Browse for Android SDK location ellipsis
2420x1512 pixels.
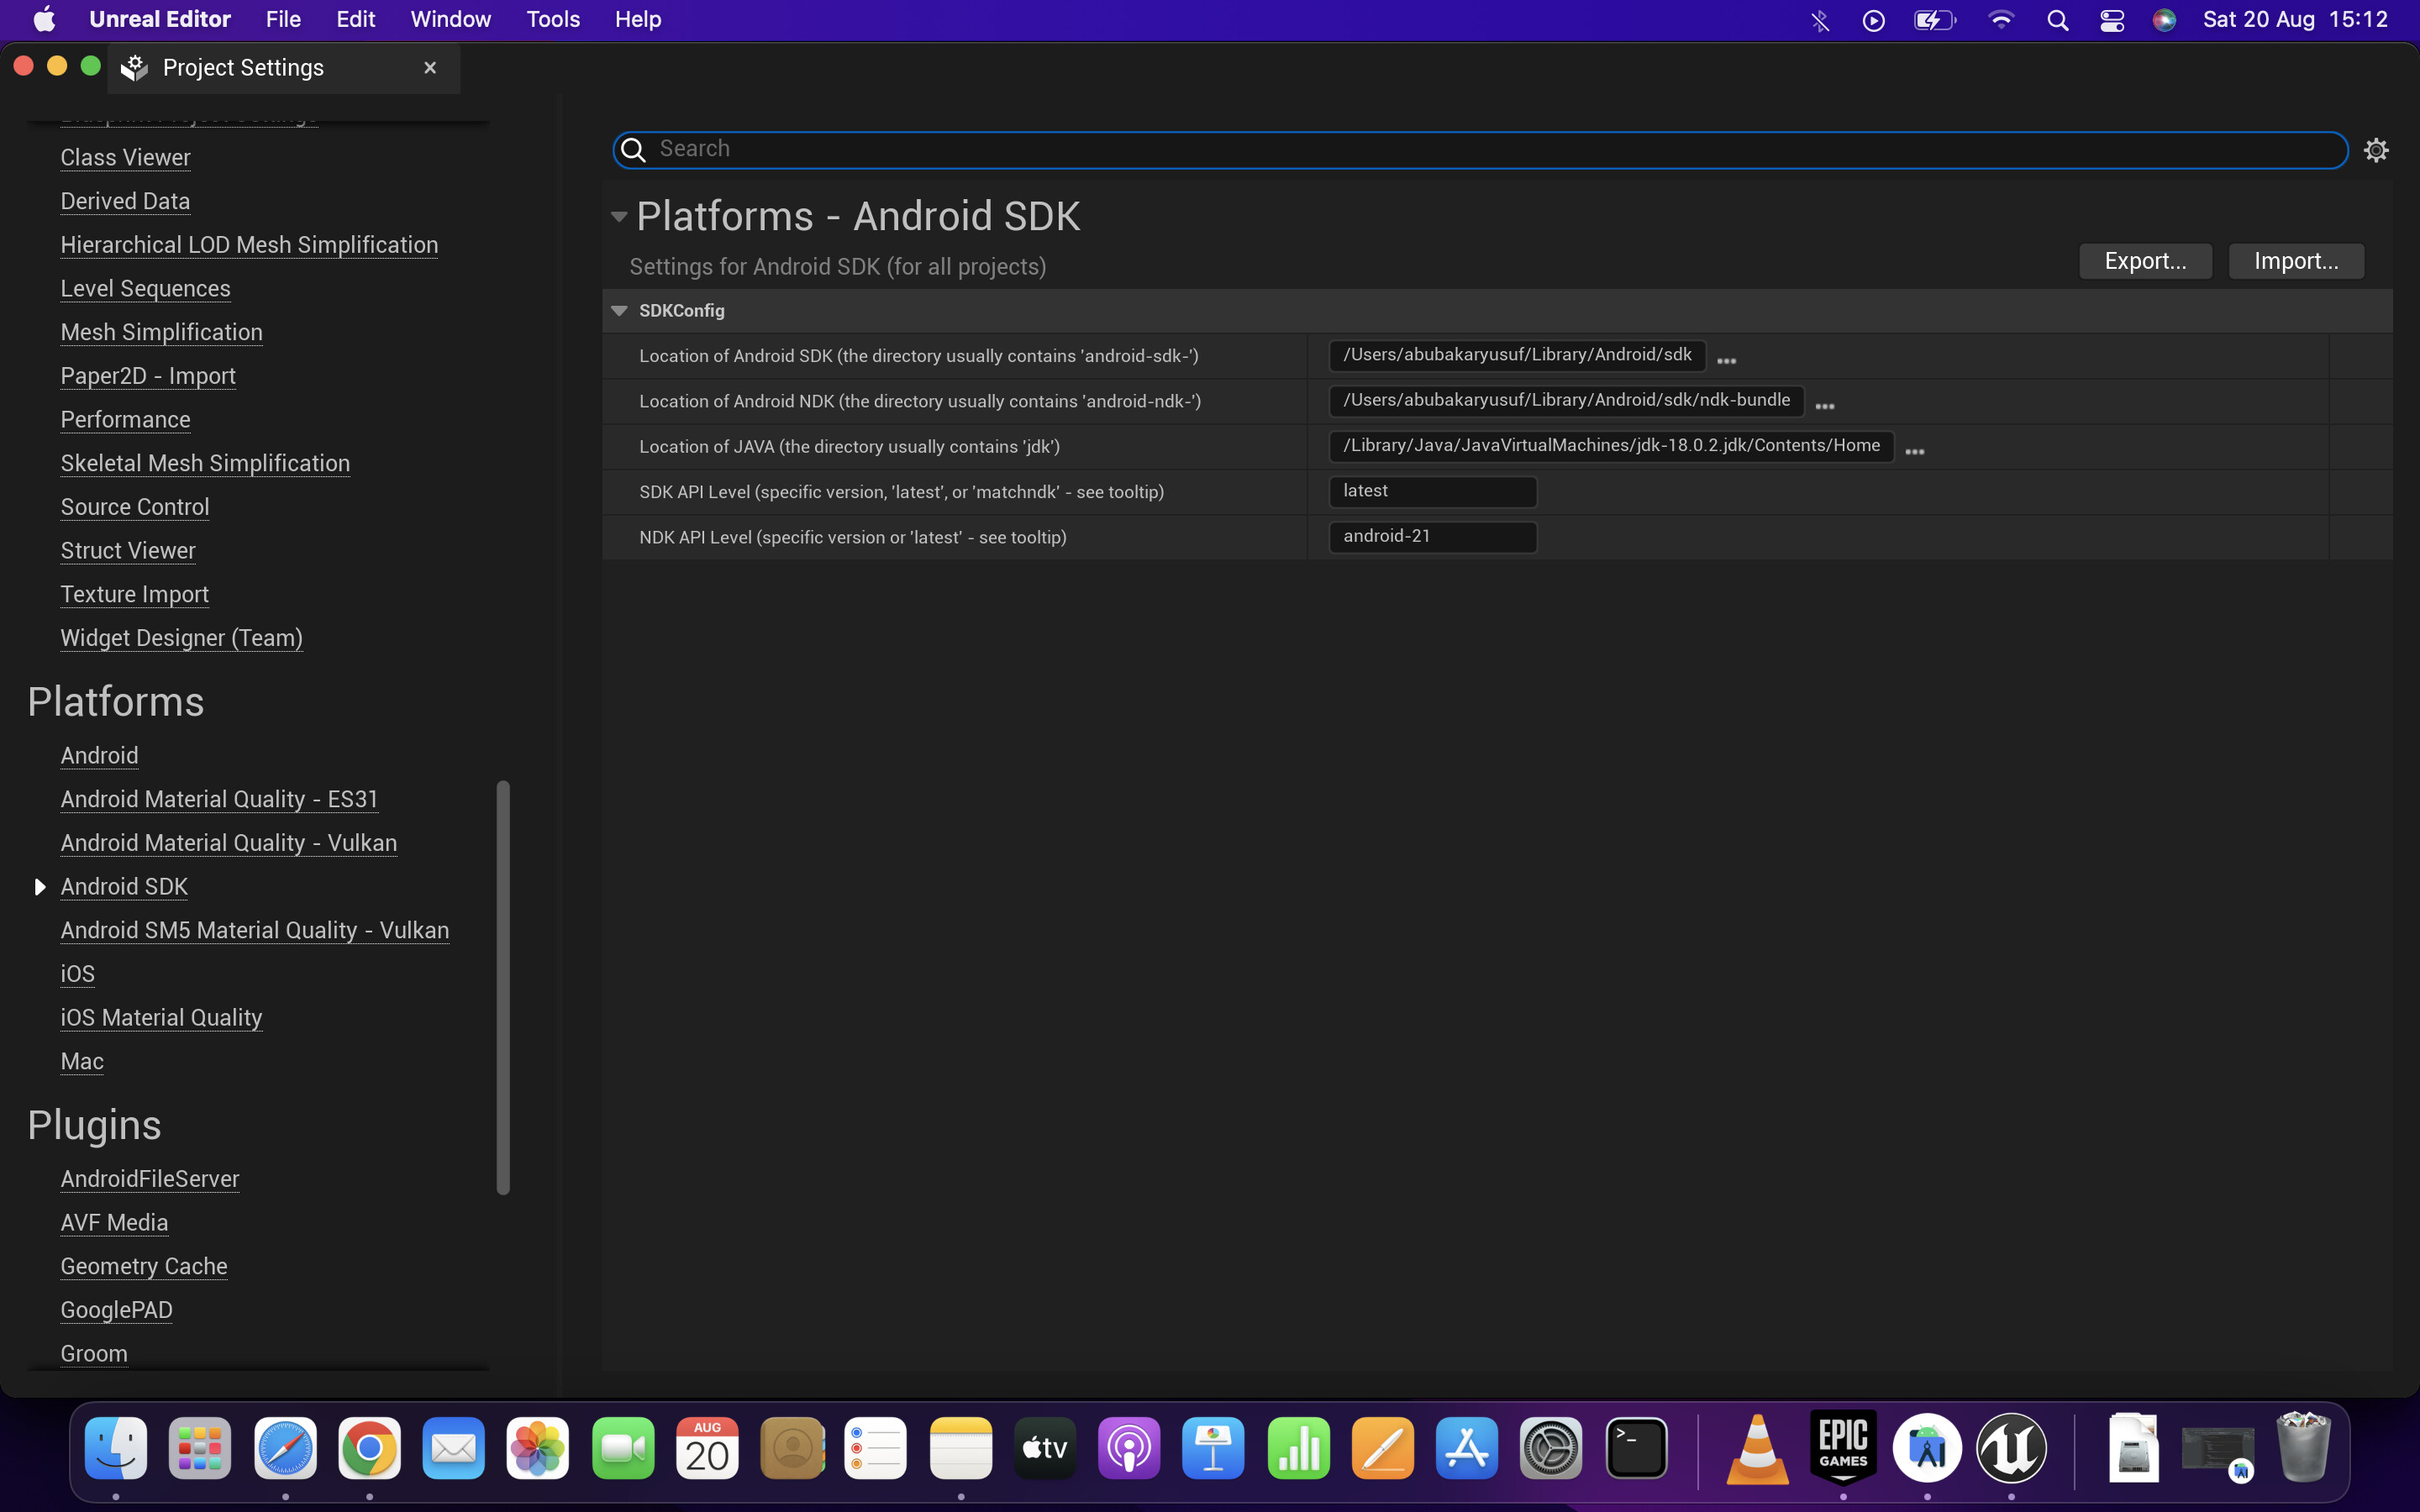1726,360
